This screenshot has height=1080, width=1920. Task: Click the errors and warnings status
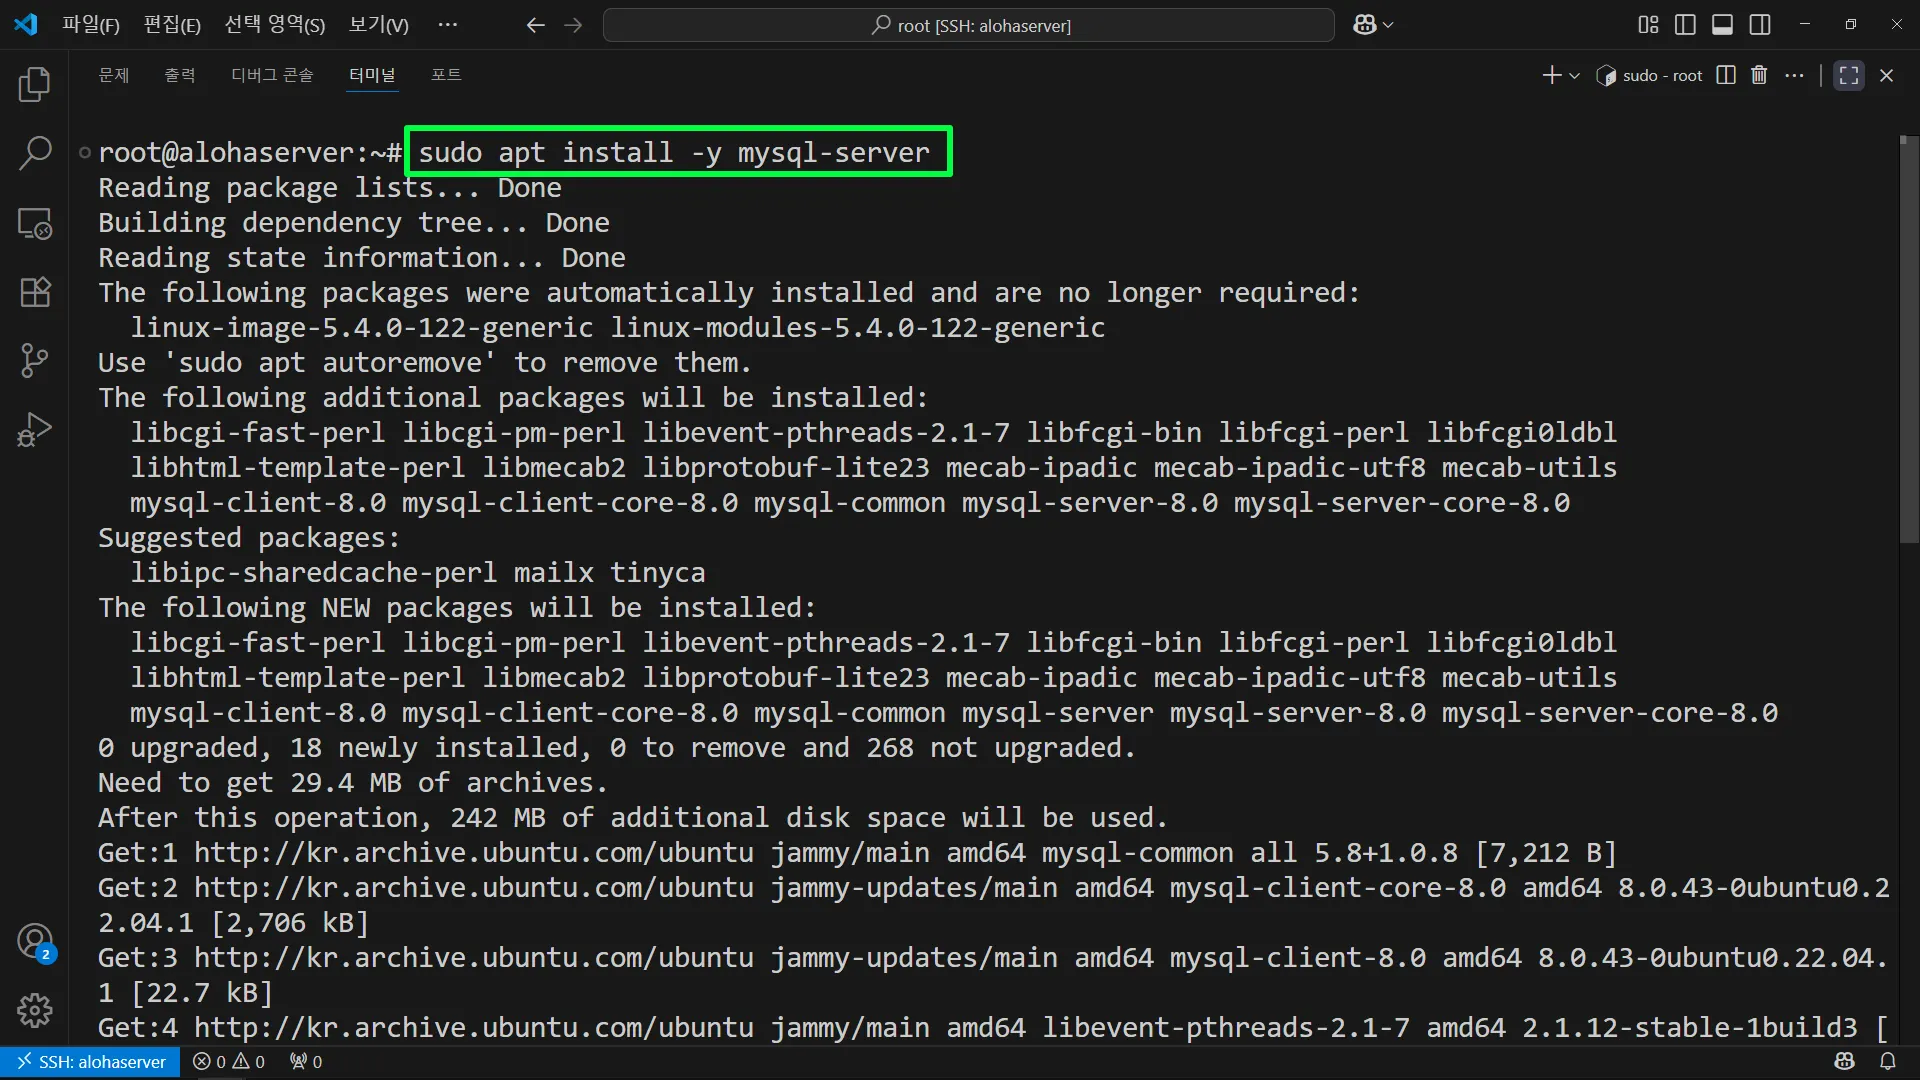(x=229, y=1062)
